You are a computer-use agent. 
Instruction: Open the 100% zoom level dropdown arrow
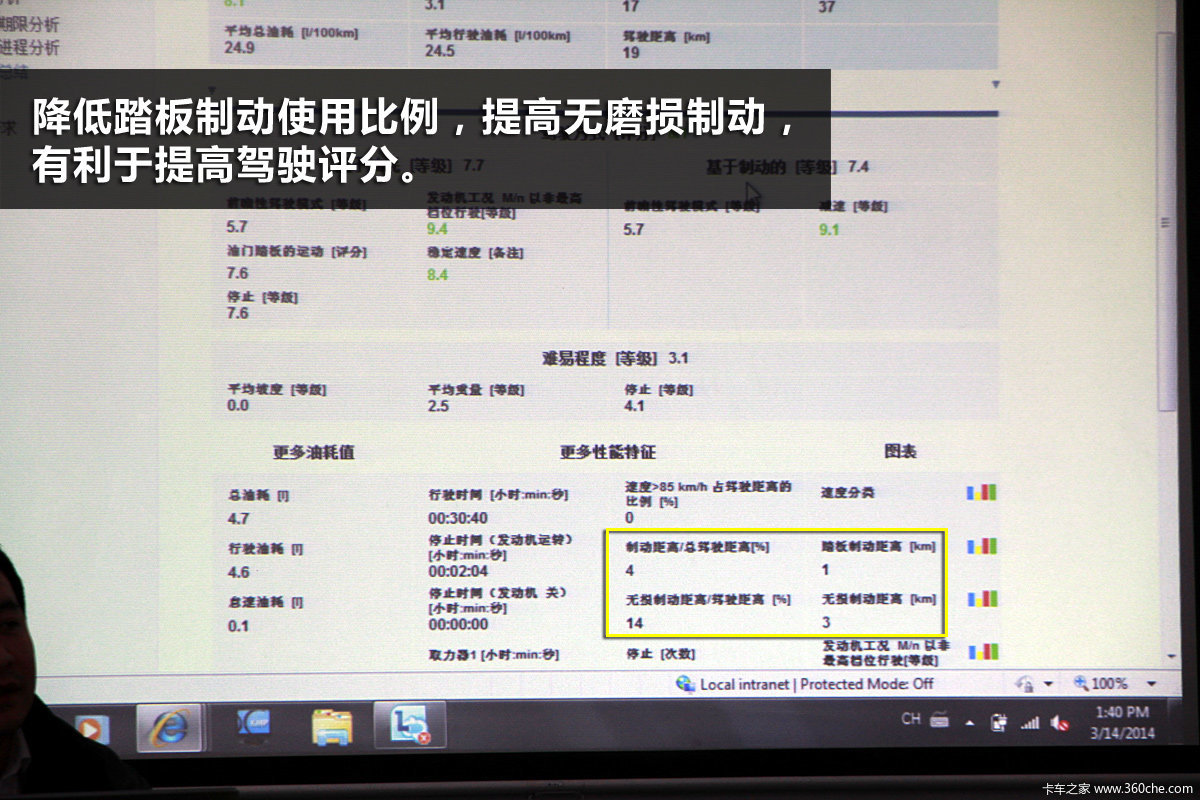(x=1150, y=685)
